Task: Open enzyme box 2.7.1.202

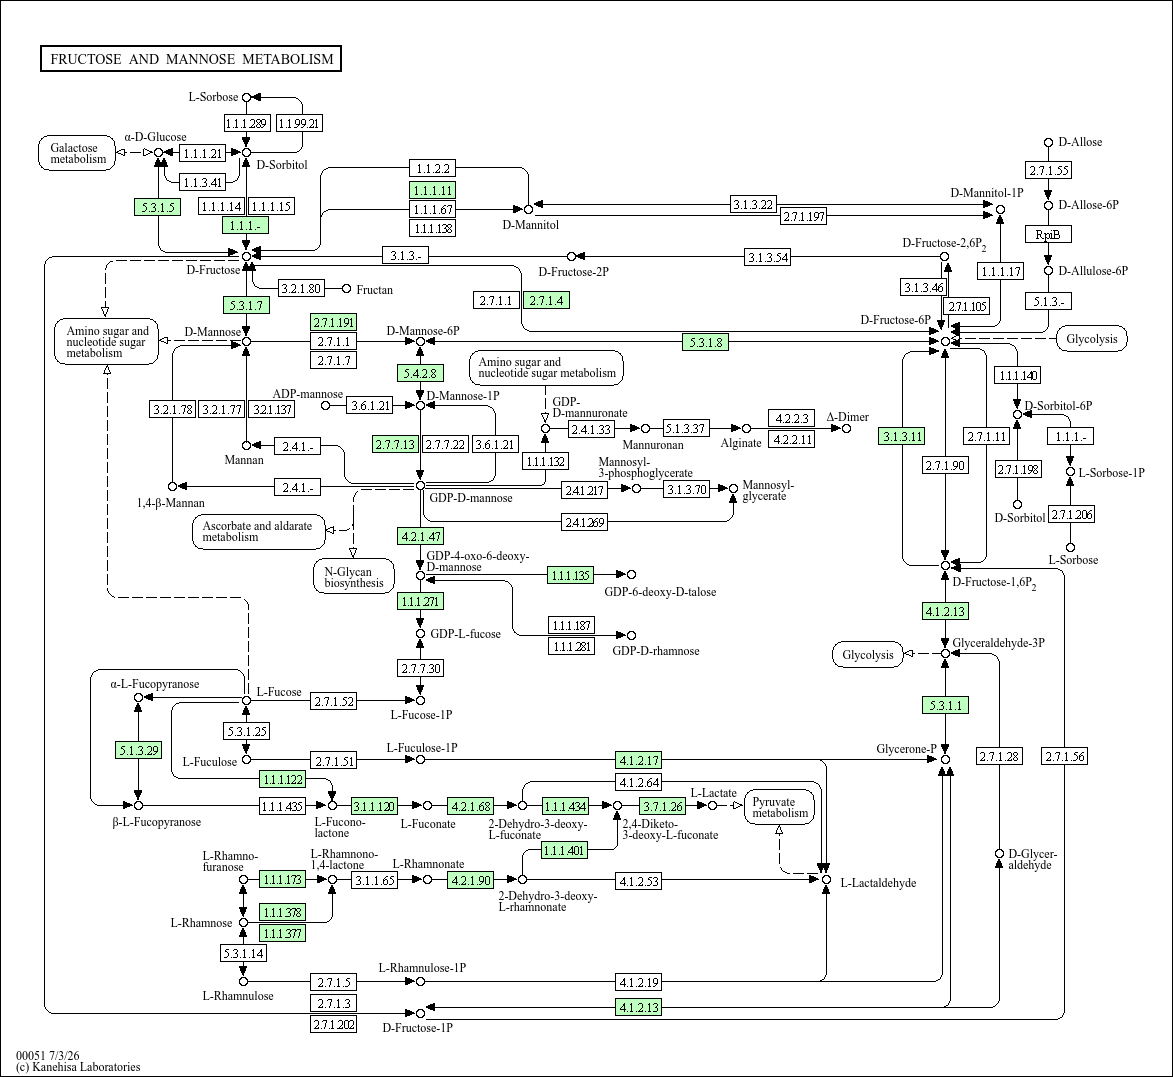Action: pyautogui.click(x=334, y=1024)
